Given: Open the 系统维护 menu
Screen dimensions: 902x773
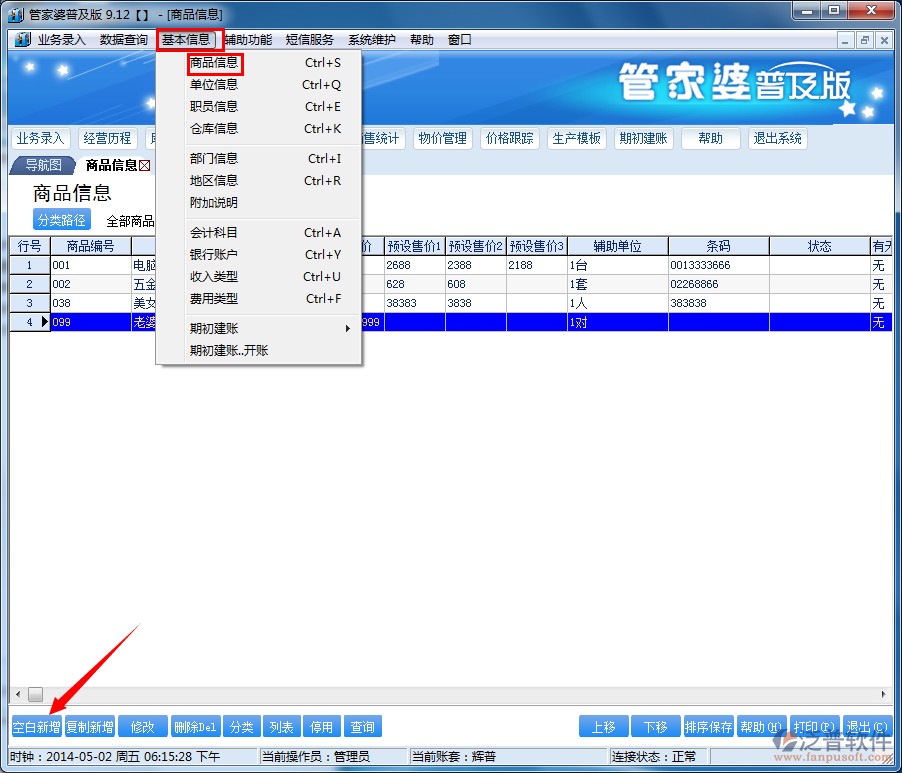Looking at the screenshot, I should pos(372,40).
